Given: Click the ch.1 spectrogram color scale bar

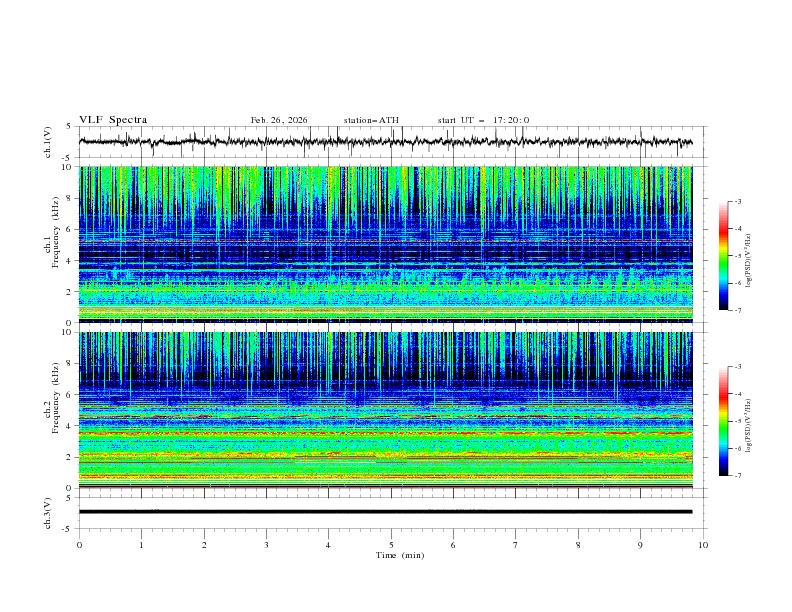Looking at the screenshot, I should (x=723, y=256).
